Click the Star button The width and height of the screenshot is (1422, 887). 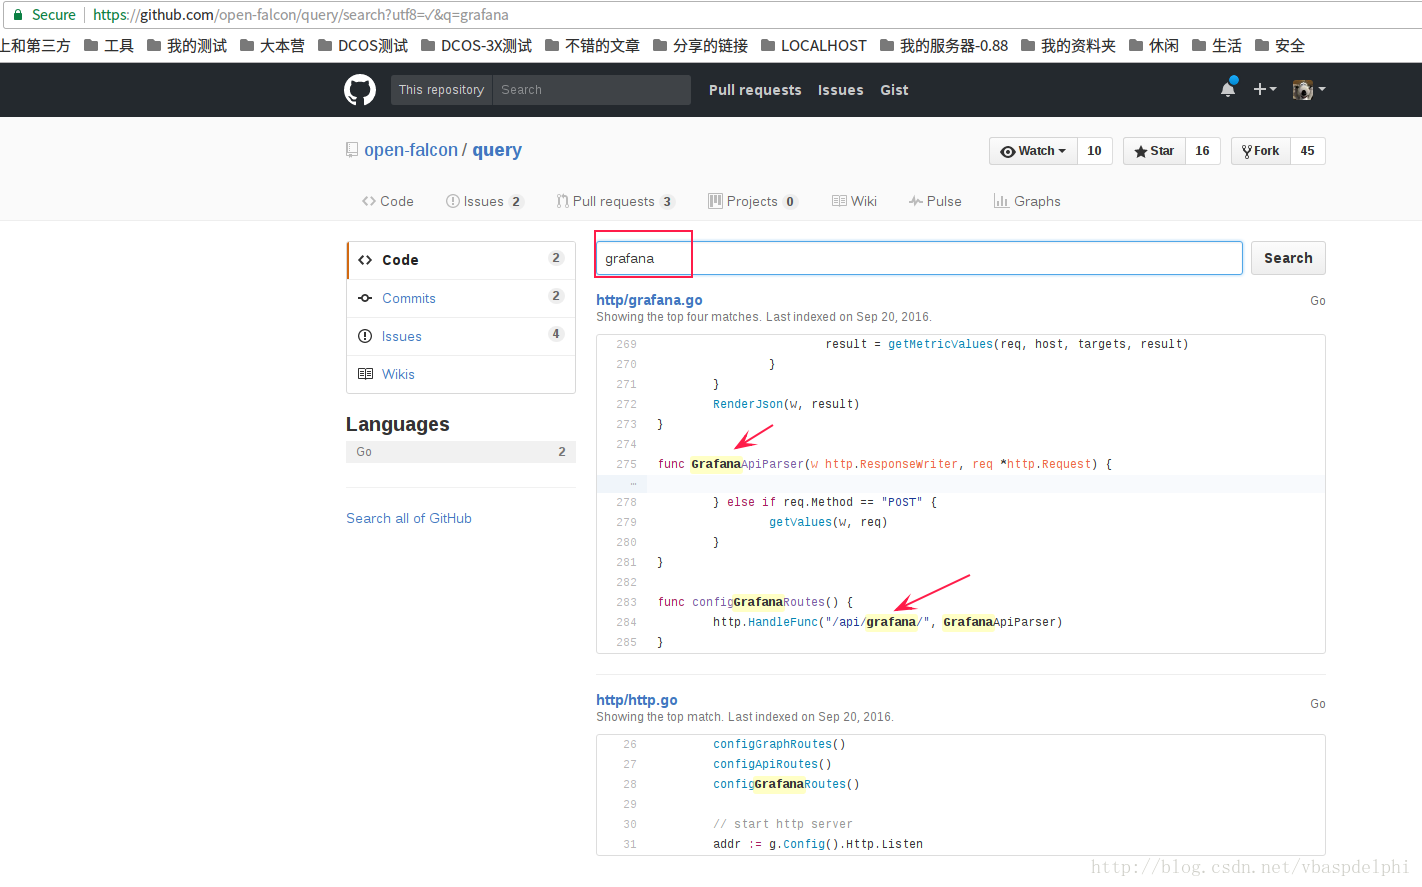tap(1154, 151)
